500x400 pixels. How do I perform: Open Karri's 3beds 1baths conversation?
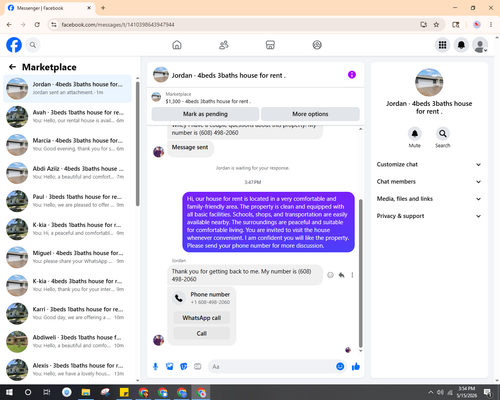pyautogui.click(x=67, y=313)
